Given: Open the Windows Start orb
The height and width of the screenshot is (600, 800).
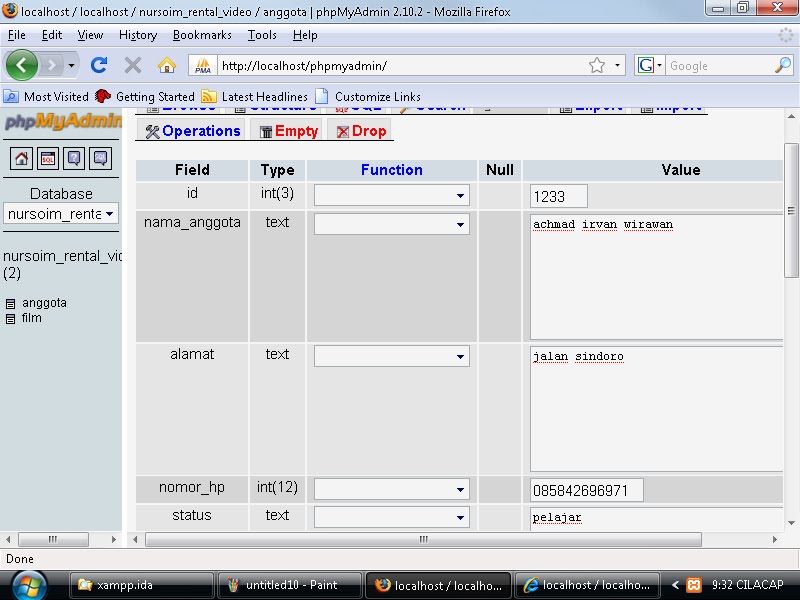Looking at the screenshot, I should pyautogui.click(x=29, y=585).
